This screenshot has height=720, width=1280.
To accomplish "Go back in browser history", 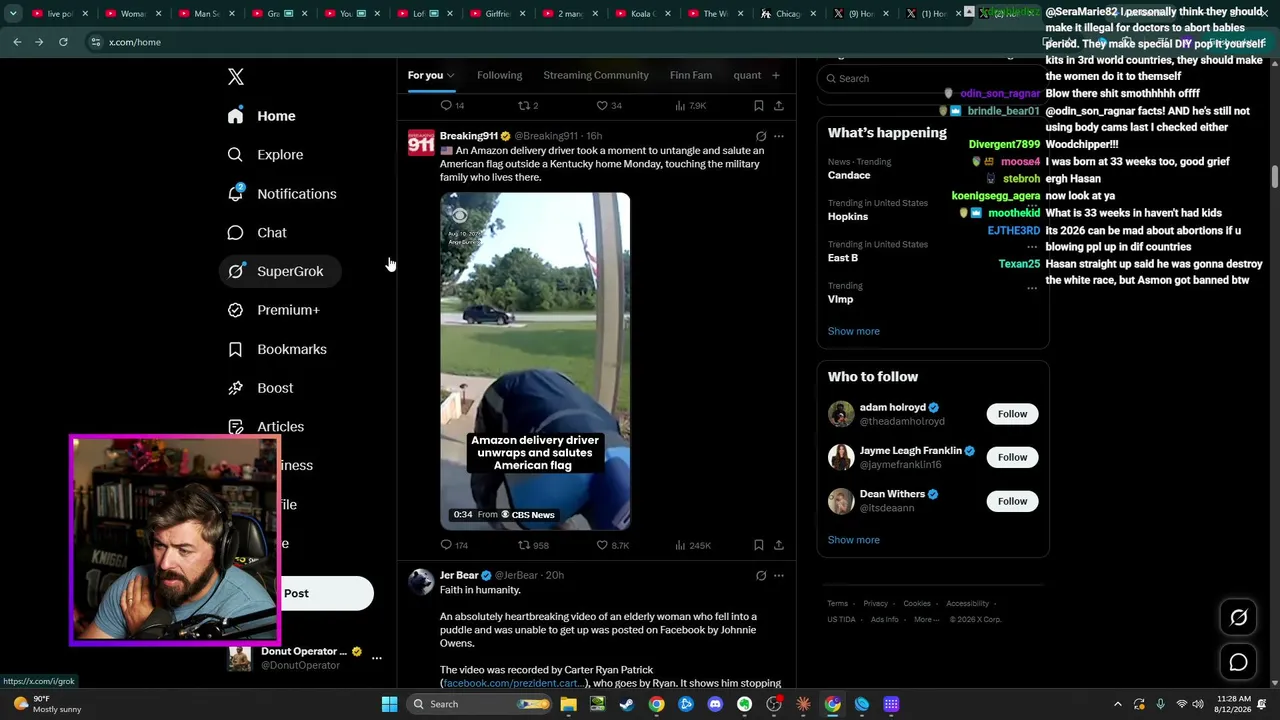I will pos(17,42).
